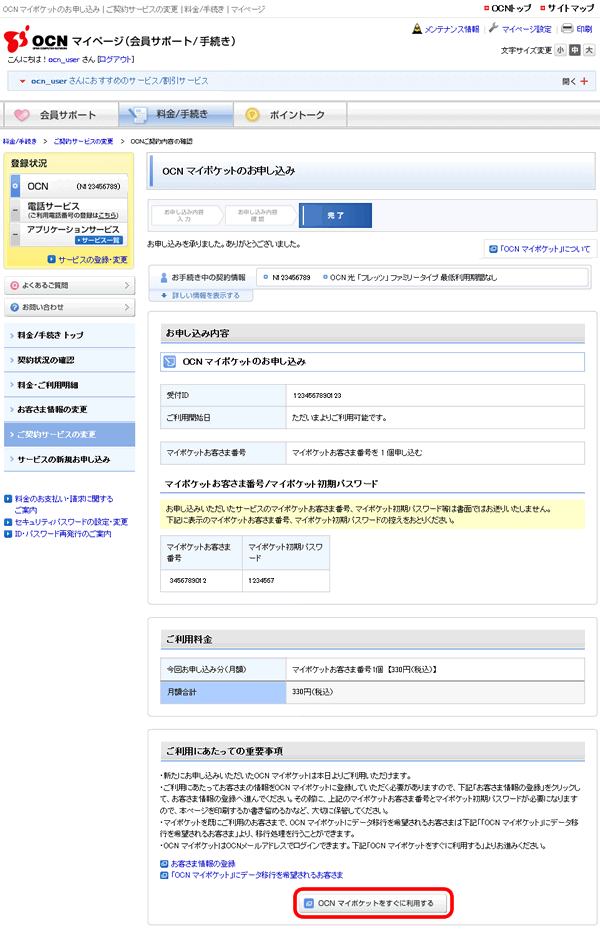Set text size to 大

(589, 50)
